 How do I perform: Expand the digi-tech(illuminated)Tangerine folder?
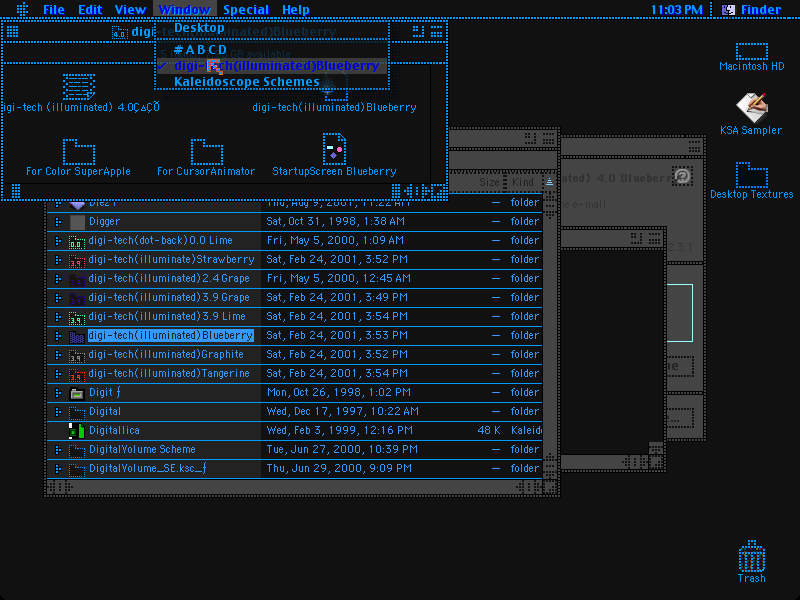[x=58, y=374]
